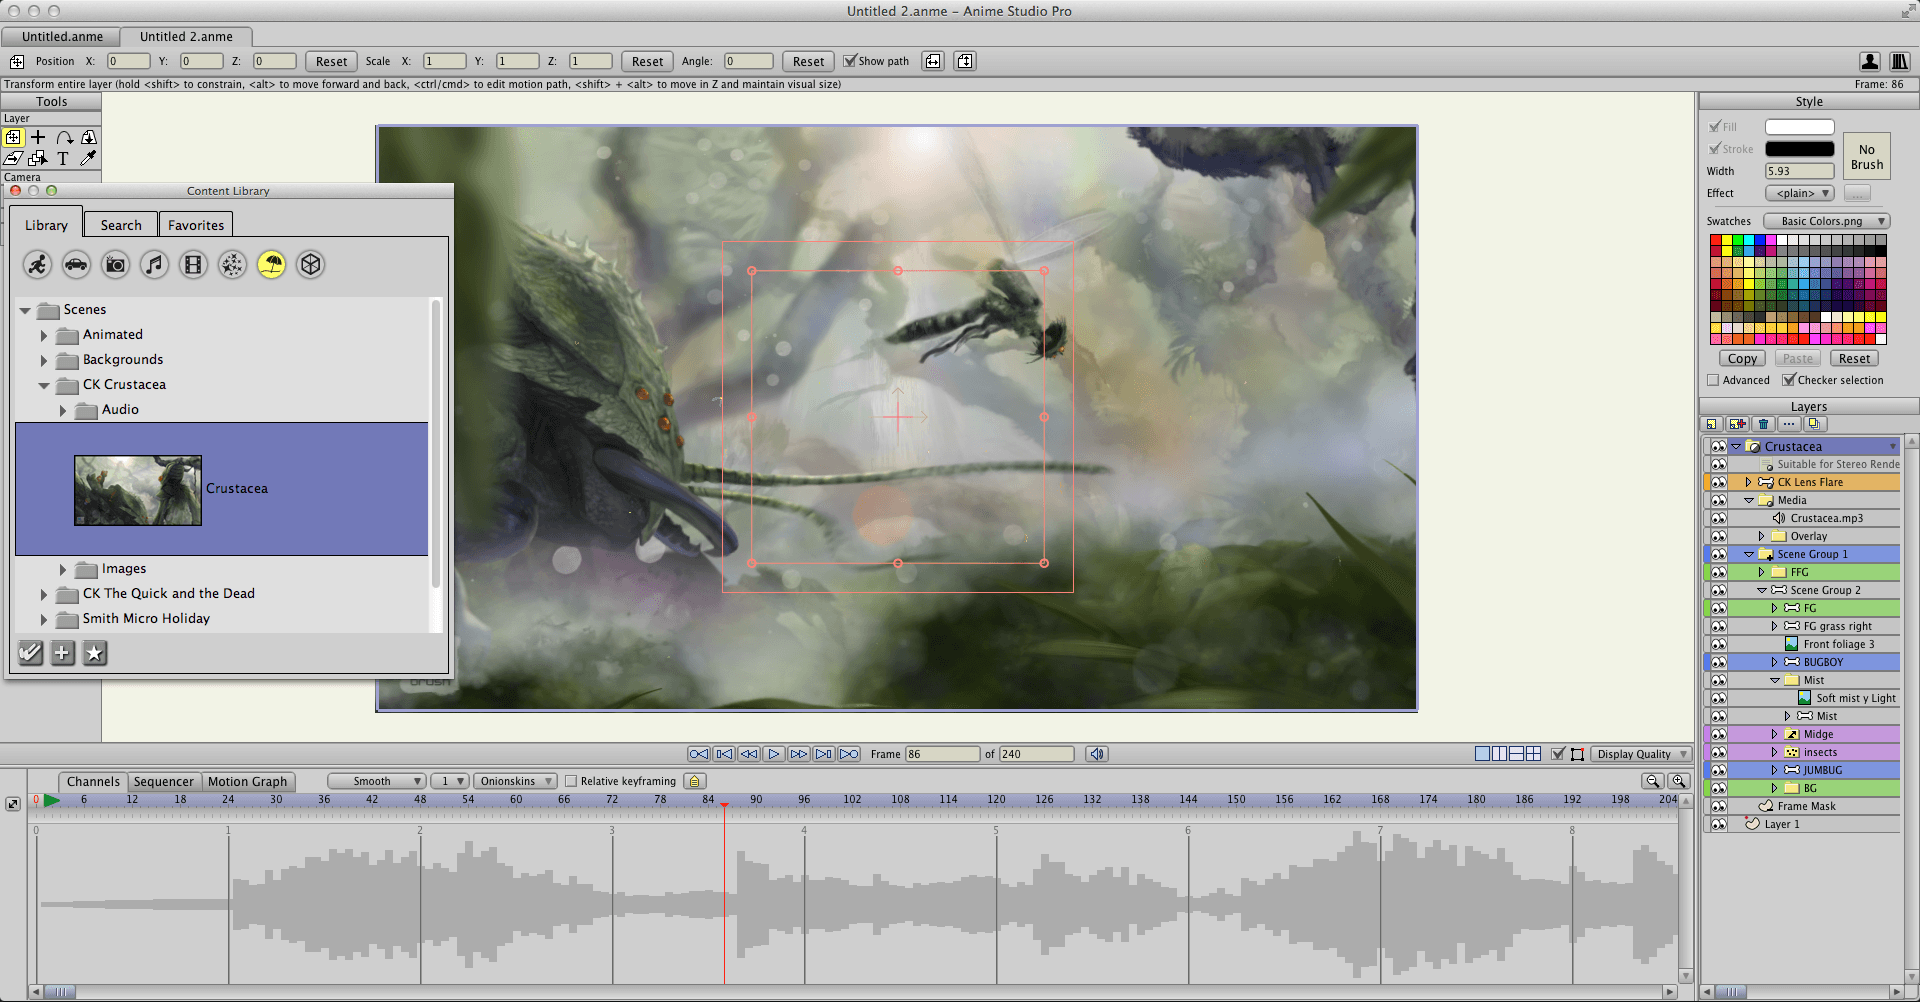Image resolution: width=1920 pixels, height=1002 pixels.
Task: Click the star favorite button in Content Library
Action: [x=94, y=653]
